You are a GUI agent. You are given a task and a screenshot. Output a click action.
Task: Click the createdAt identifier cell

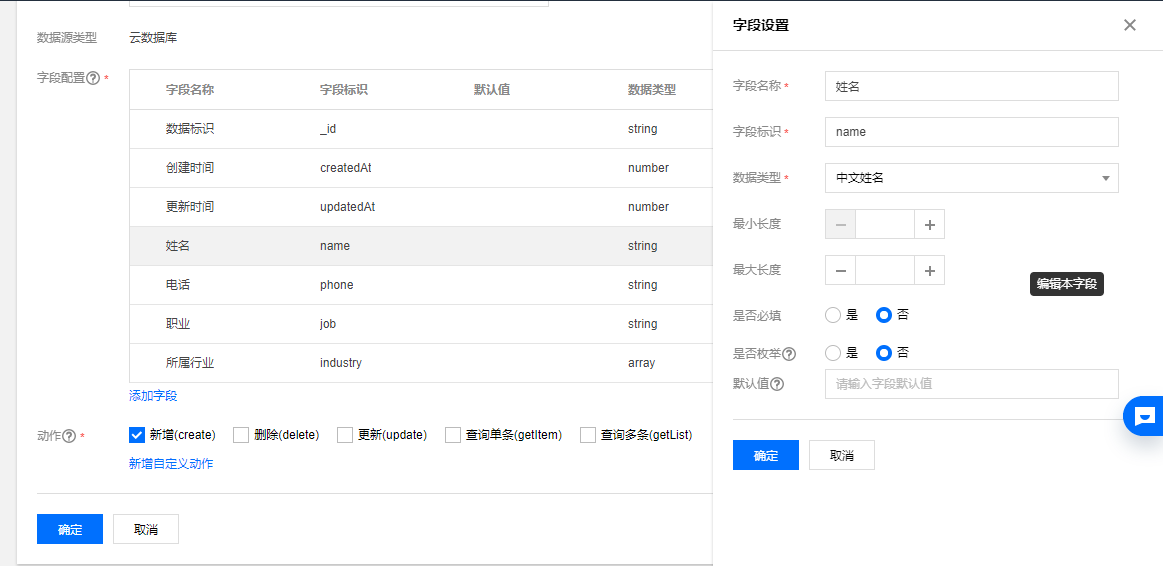coord(346,168)
